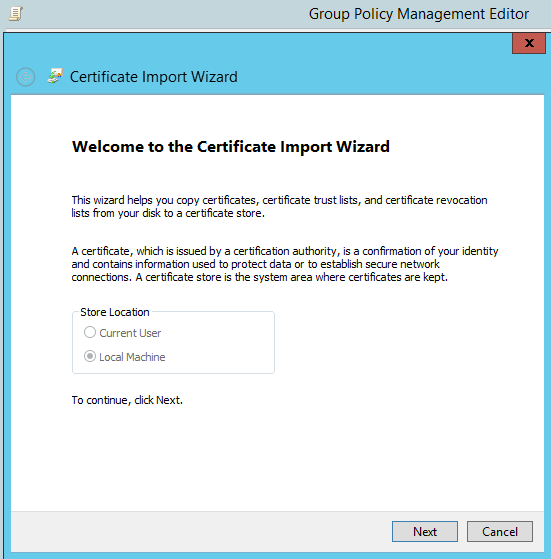Click the grayed back arrow button

tap(26, 77)
